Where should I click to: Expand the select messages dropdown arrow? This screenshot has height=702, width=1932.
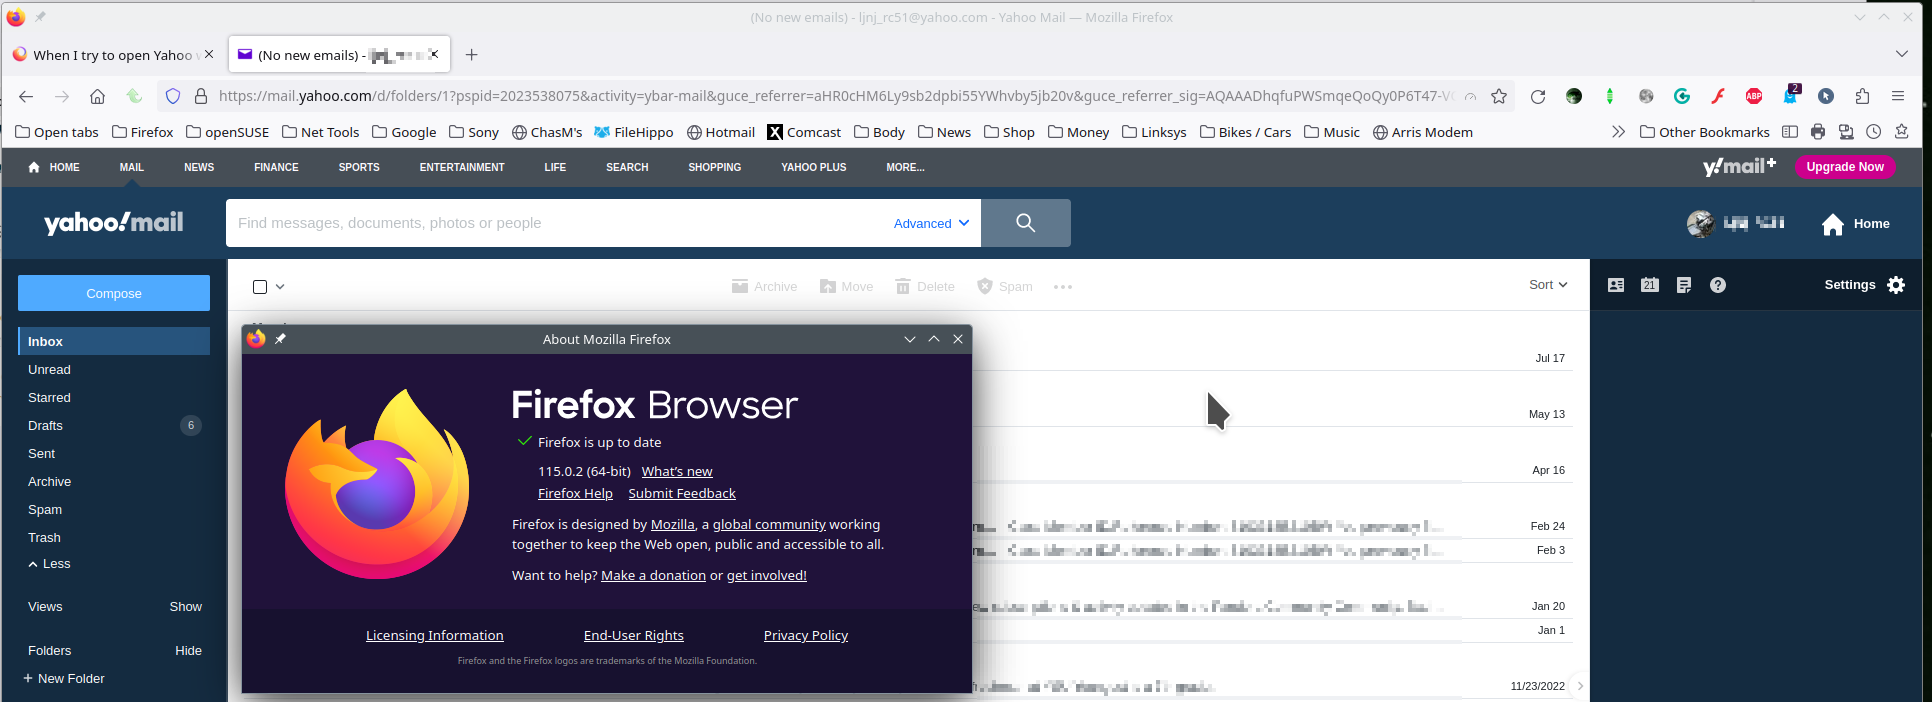pyautogui.click(x=280, y=287)
